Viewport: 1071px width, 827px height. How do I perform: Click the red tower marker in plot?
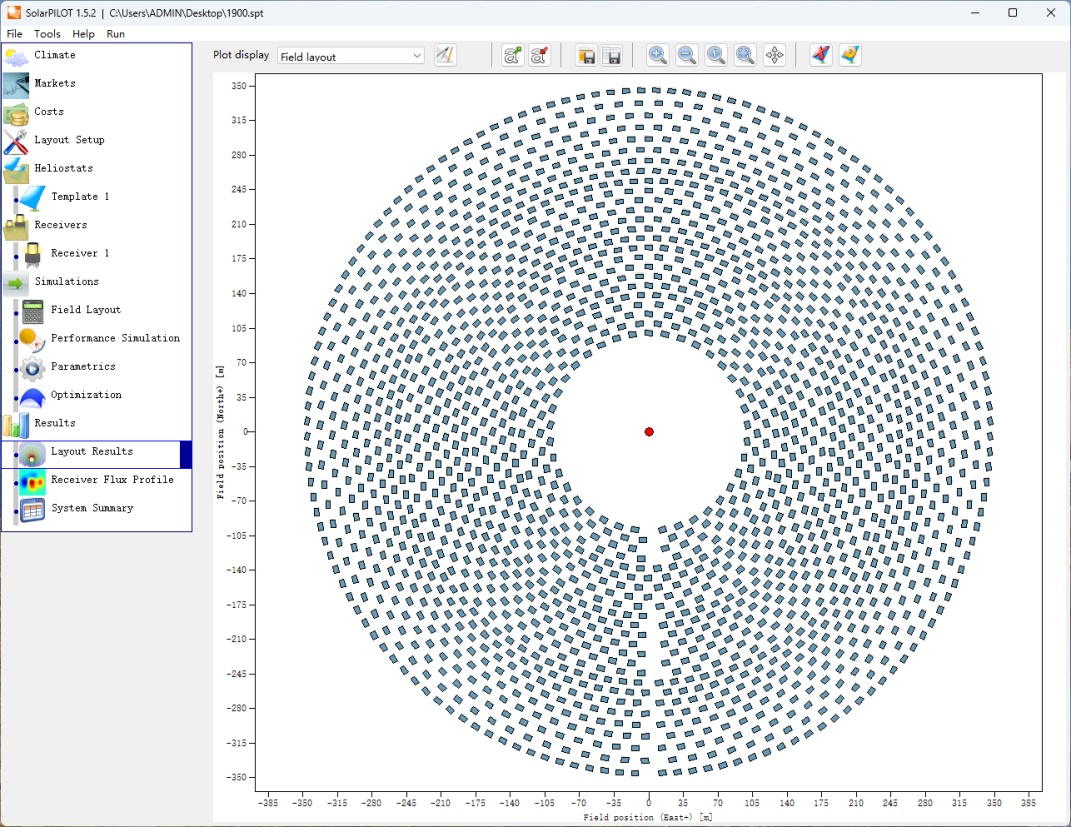point(649,432)
